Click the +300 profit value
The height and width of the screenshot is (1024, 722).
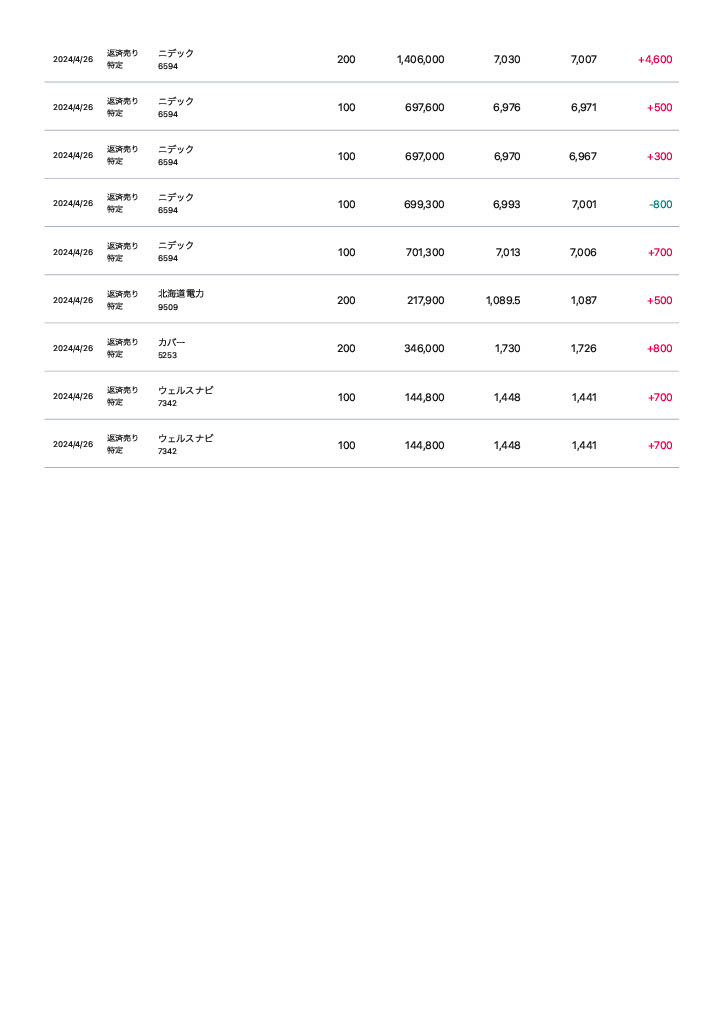point(659,157)
